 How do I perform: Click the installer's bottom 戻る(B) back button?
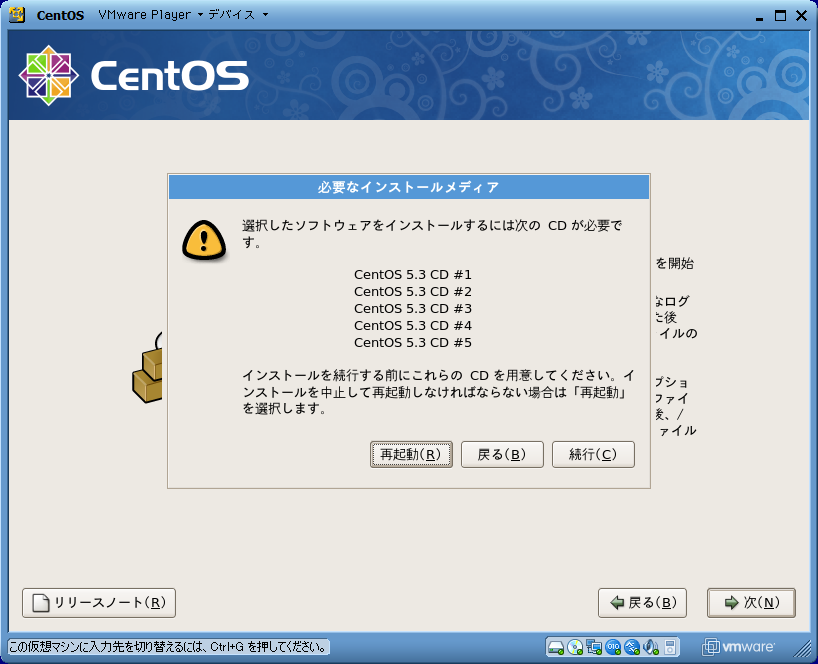(642, 603)
